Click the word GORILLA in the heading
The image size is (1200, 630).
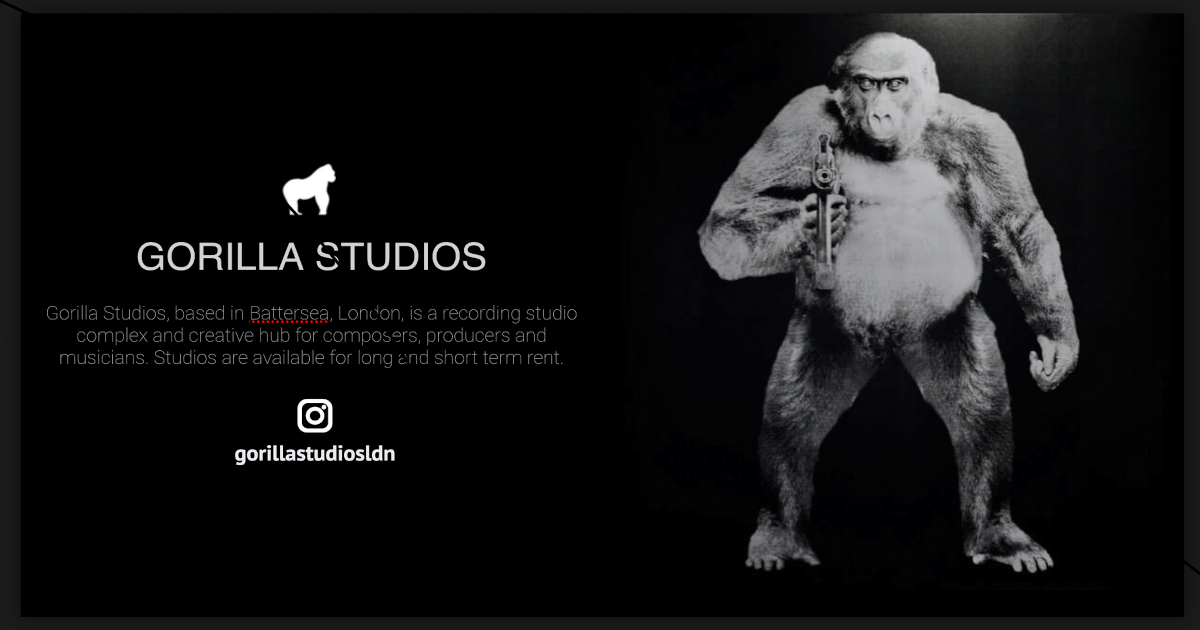220,257
